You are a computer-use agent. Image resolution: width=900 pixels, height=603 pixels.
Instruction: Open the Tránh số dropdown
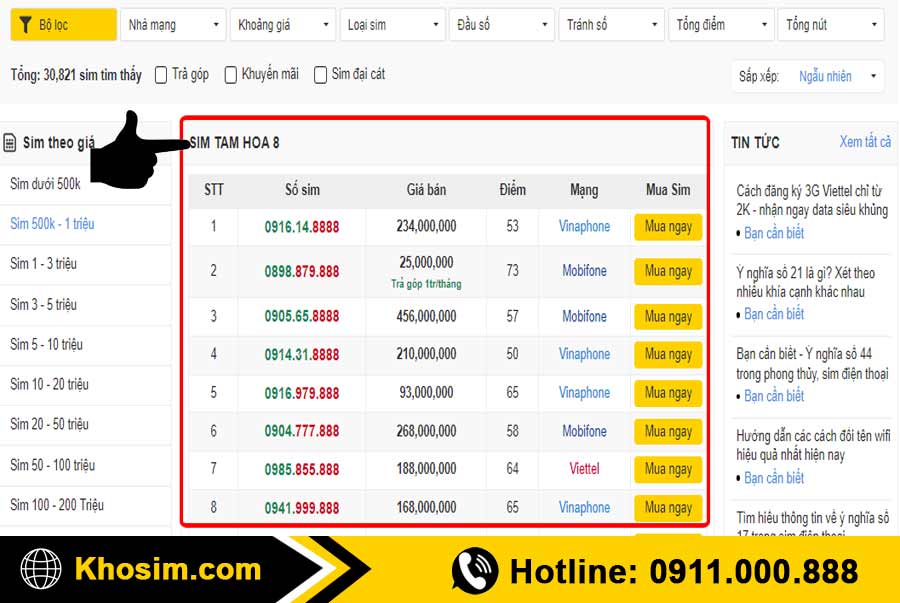click(611, 24)
